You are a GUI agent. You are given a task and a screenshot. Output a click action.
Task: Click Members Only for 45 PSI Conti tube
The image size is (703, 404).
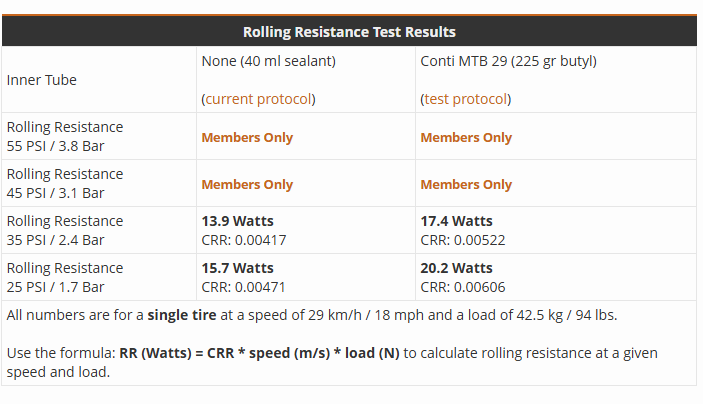pos(466,184)
